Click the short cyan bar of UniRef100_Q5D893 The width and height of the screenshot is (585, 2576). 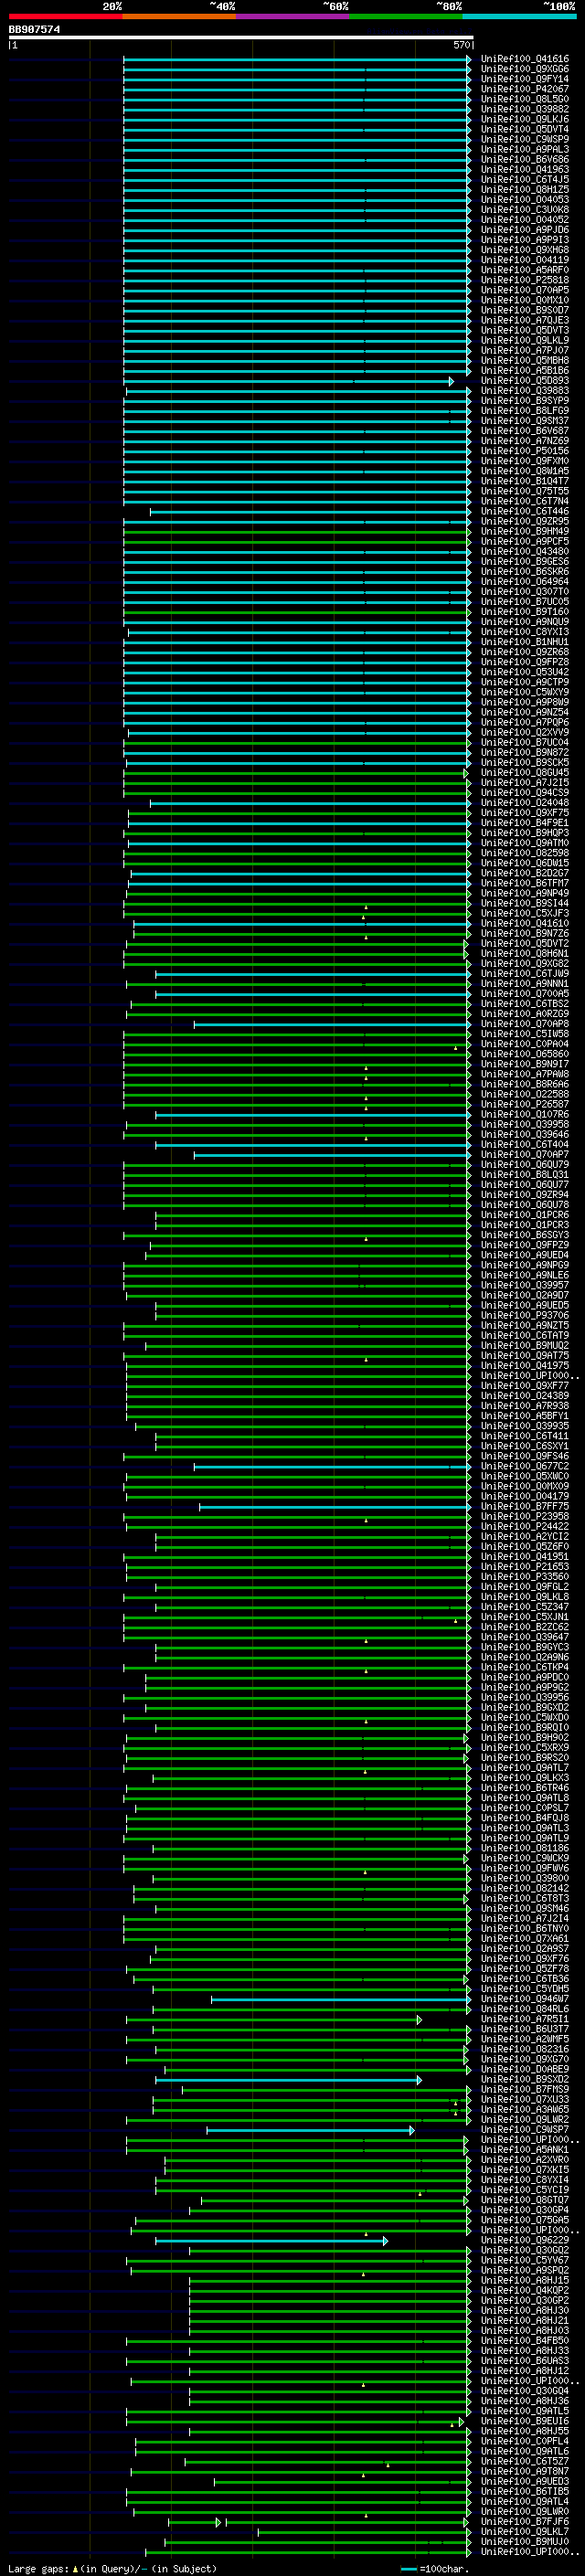coord(288,382)
